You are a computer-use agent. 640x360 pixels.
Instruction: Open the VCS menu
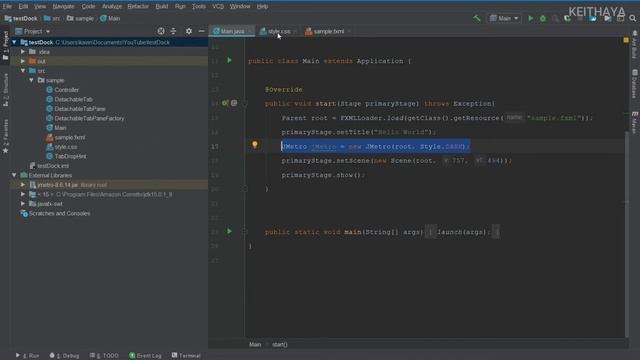tap(218, 6)
